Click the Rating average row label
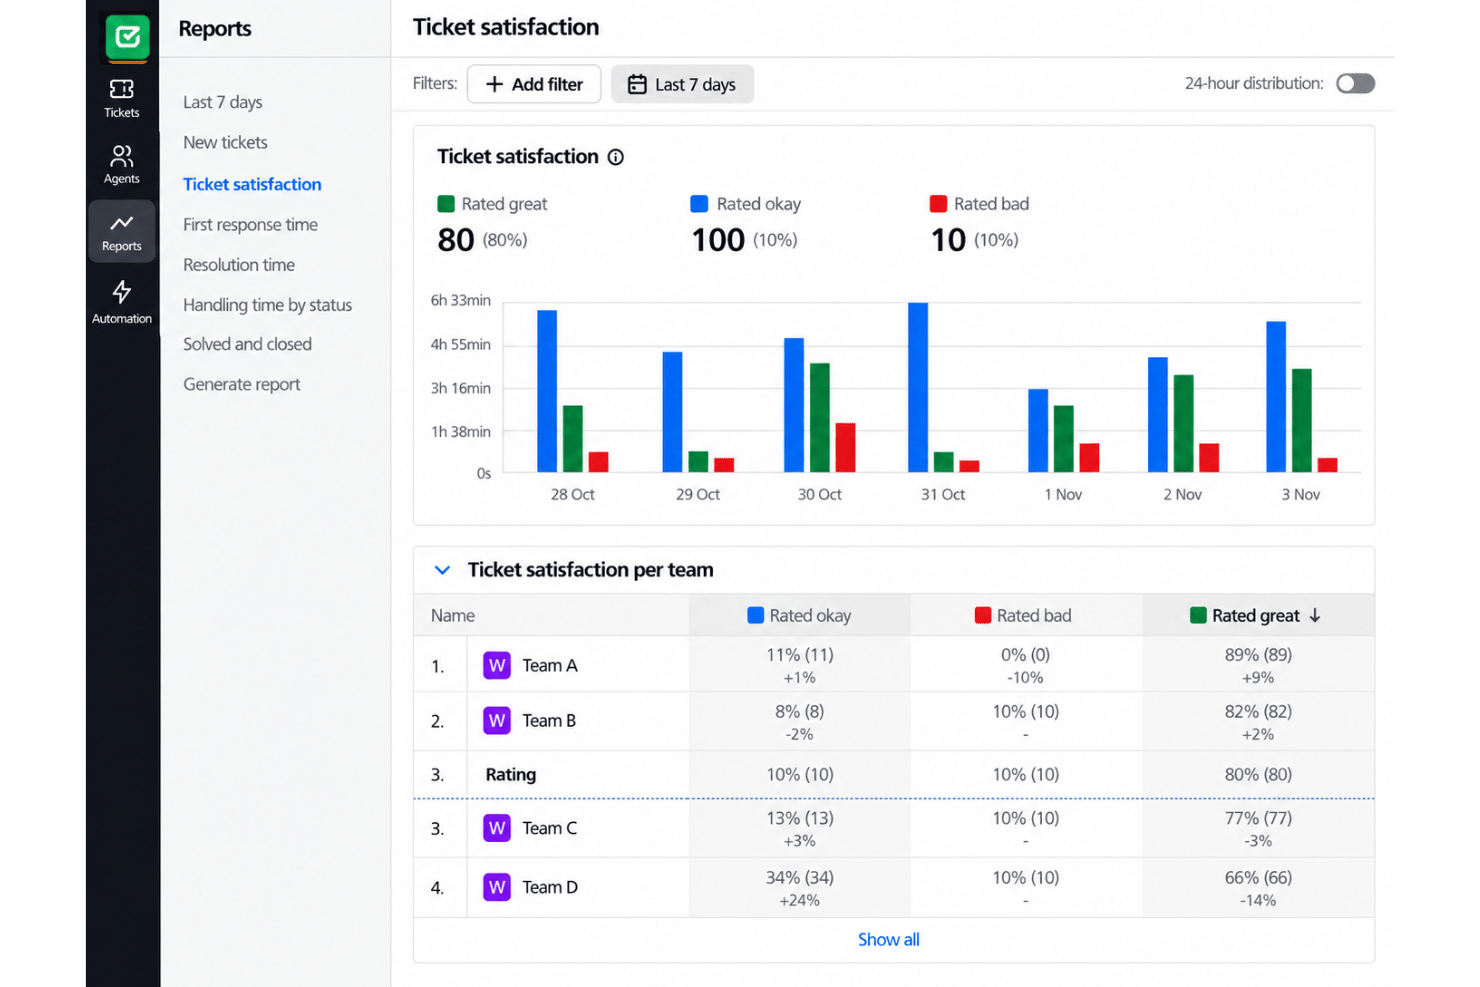 click(511, 775)
